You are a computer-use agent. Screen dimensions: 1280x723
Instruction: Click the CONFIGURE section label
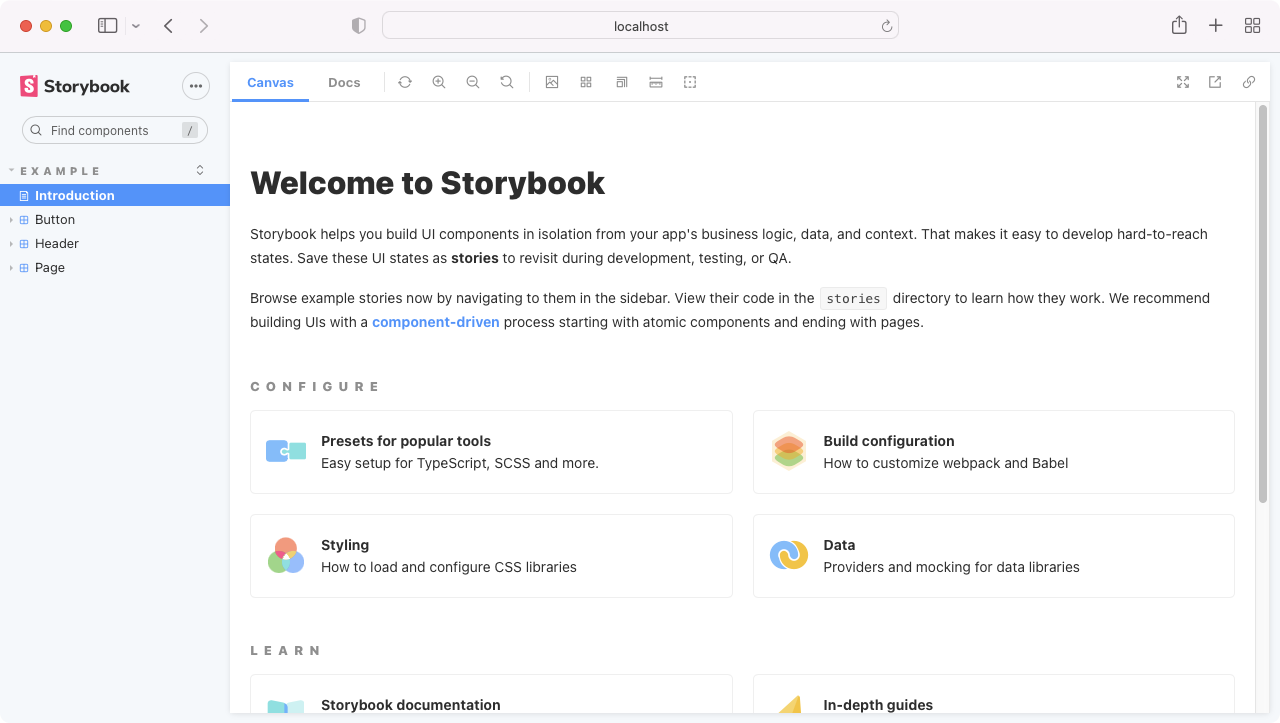315,386
